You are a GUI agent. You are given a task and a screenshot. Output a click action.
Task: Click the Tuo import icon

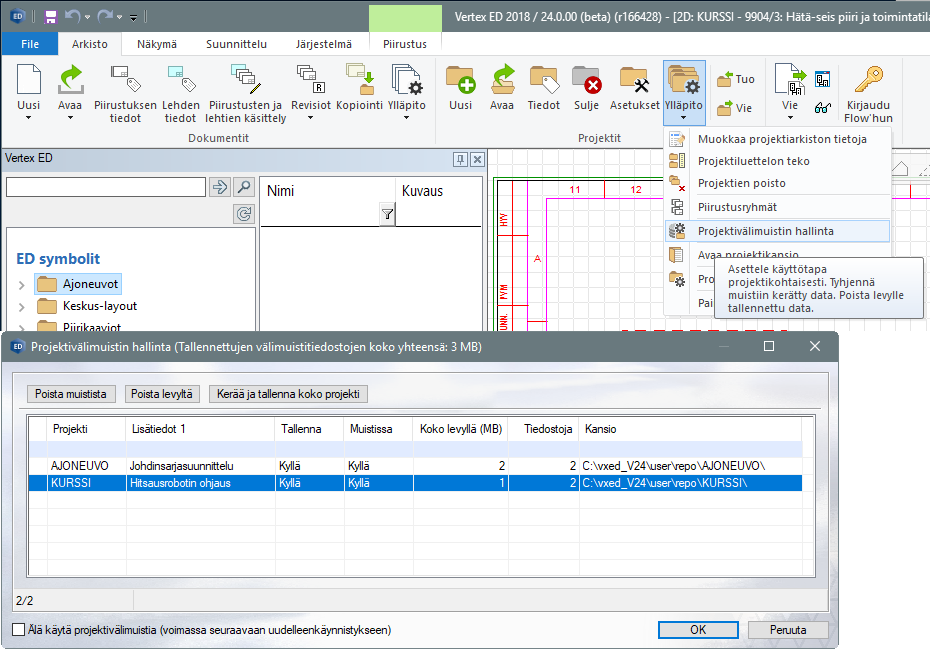point(727,79)
